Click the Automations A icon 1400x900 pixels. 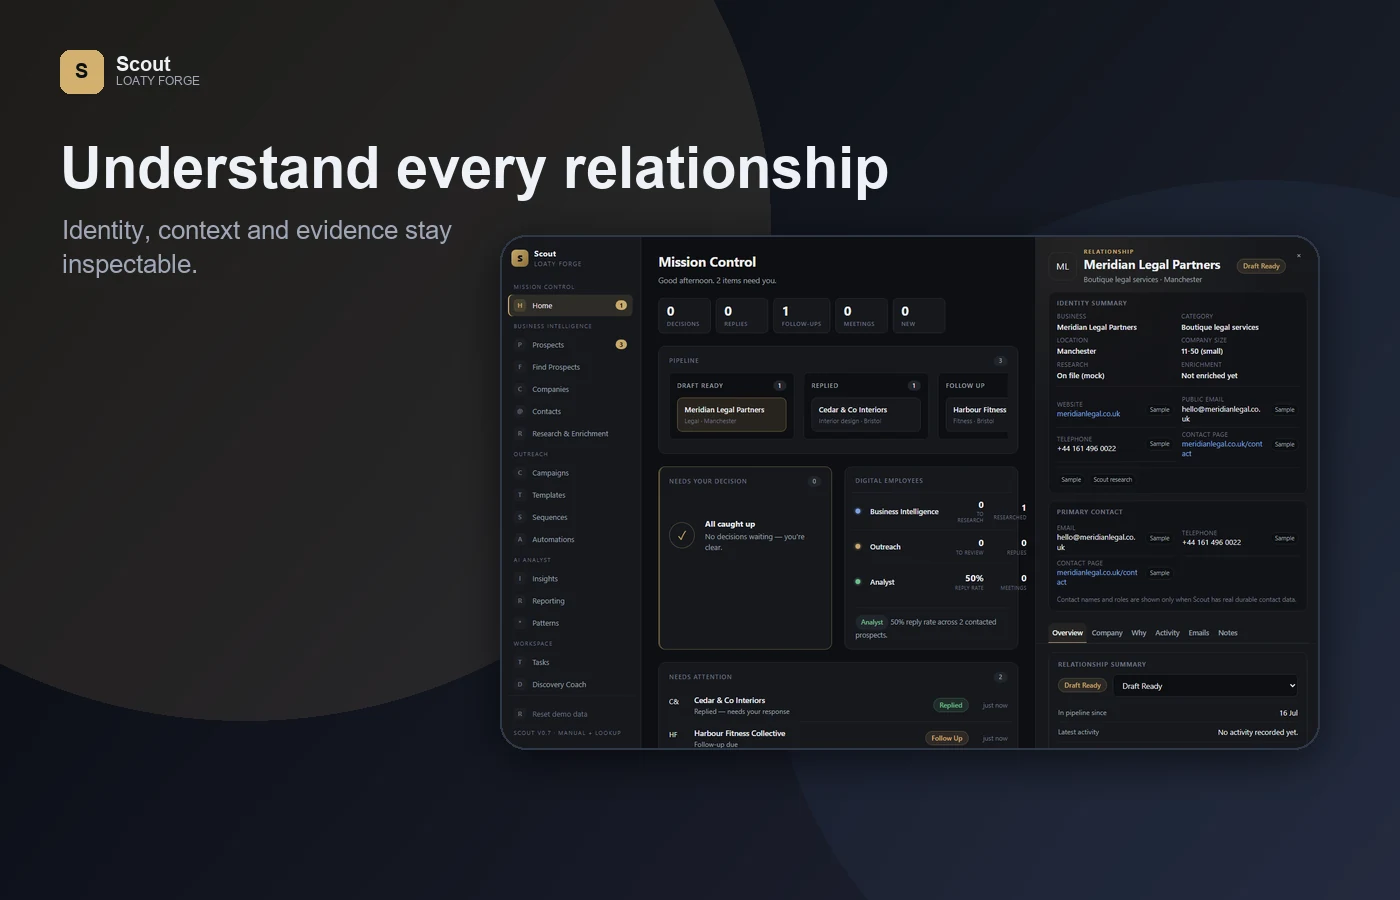520,539
